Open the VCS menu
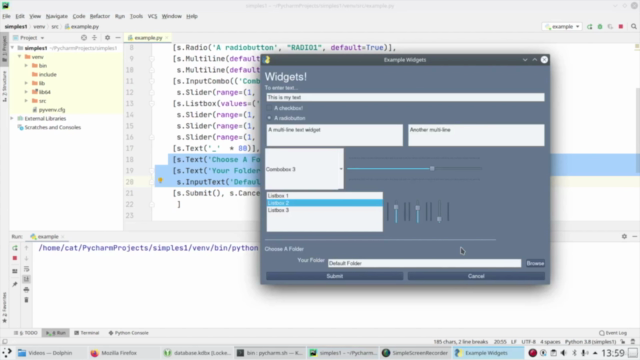The width and height of the screenshot is (640, 360). 152,16
